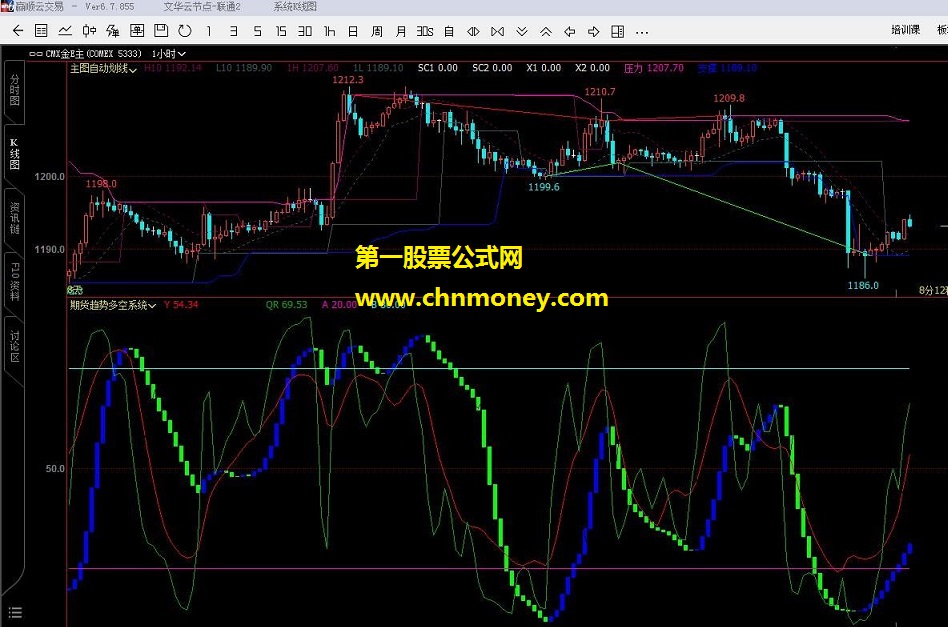Select the 1h hourly period button
948x627 pixels.
tap(330, 31)
